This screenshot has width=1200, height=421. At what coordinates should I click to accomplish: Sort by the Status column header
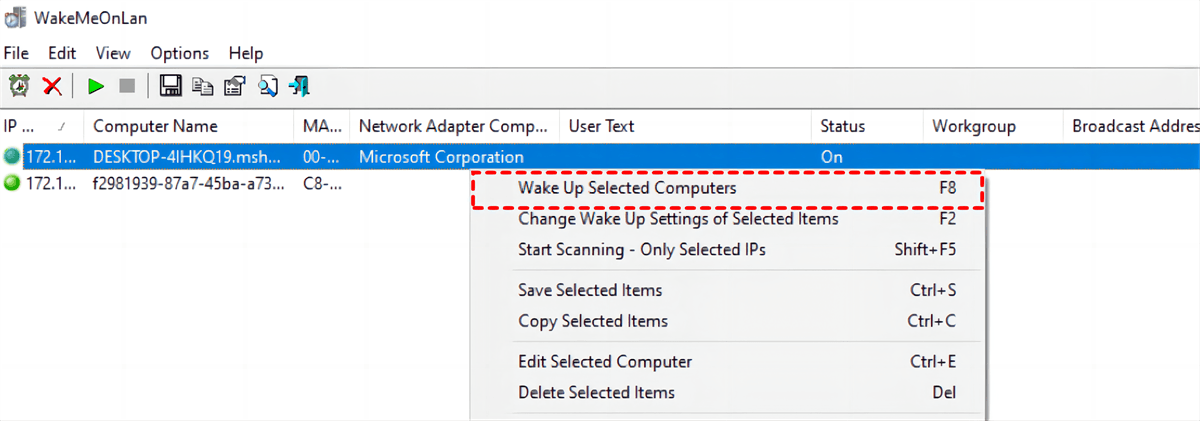coord(842,127)
